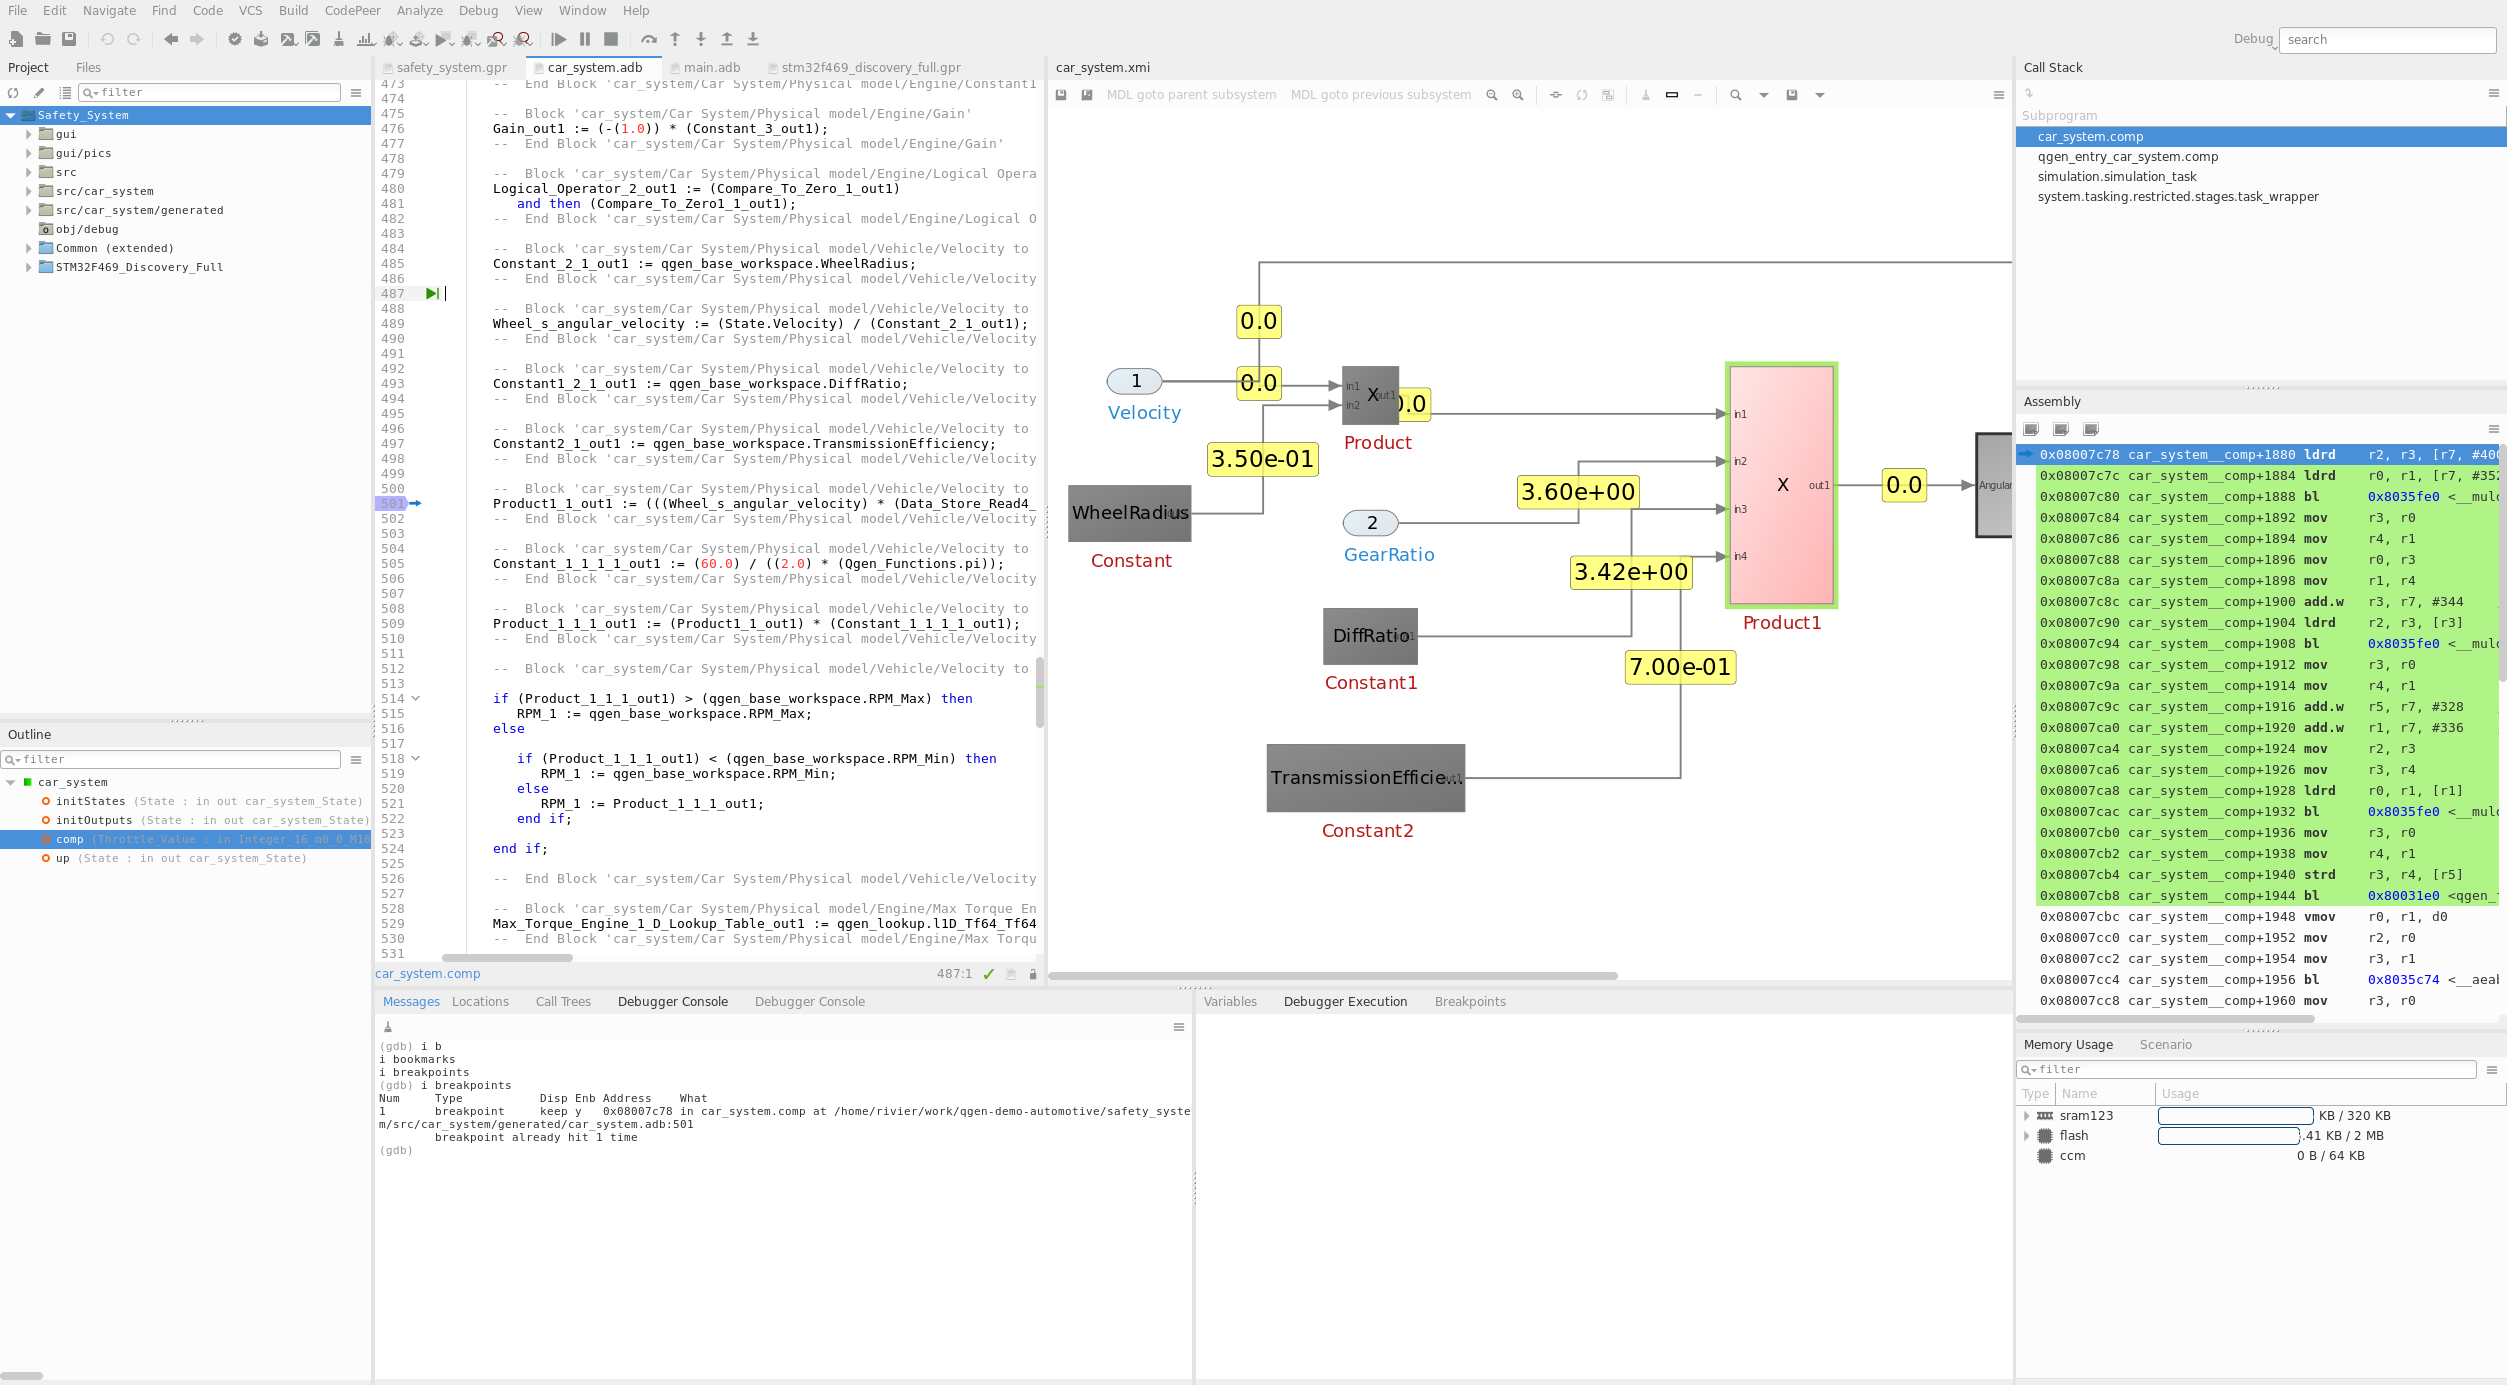This screenshot has width=2507, height=1385.
Task: Open the diagram search options dropdown arrow
Action: click(1764, 95)
